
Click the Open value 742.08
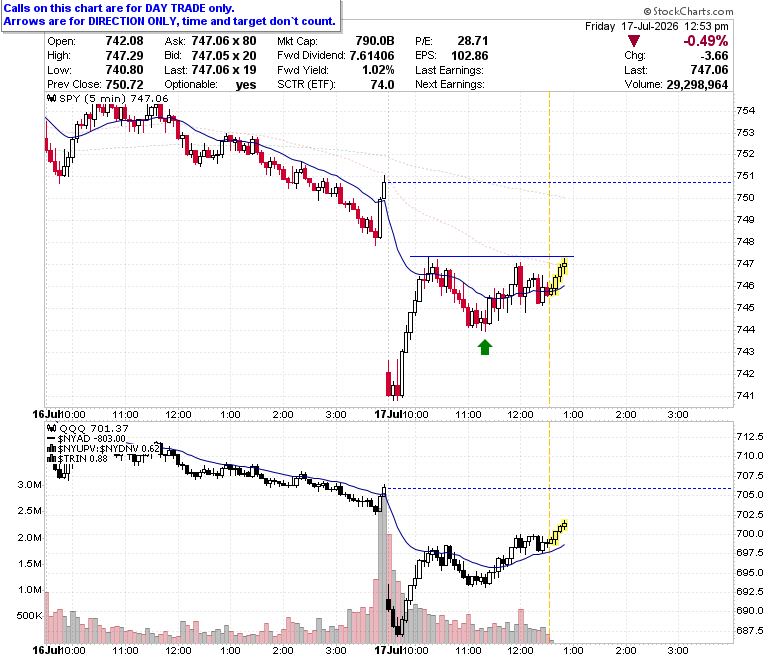click(124, 41)
